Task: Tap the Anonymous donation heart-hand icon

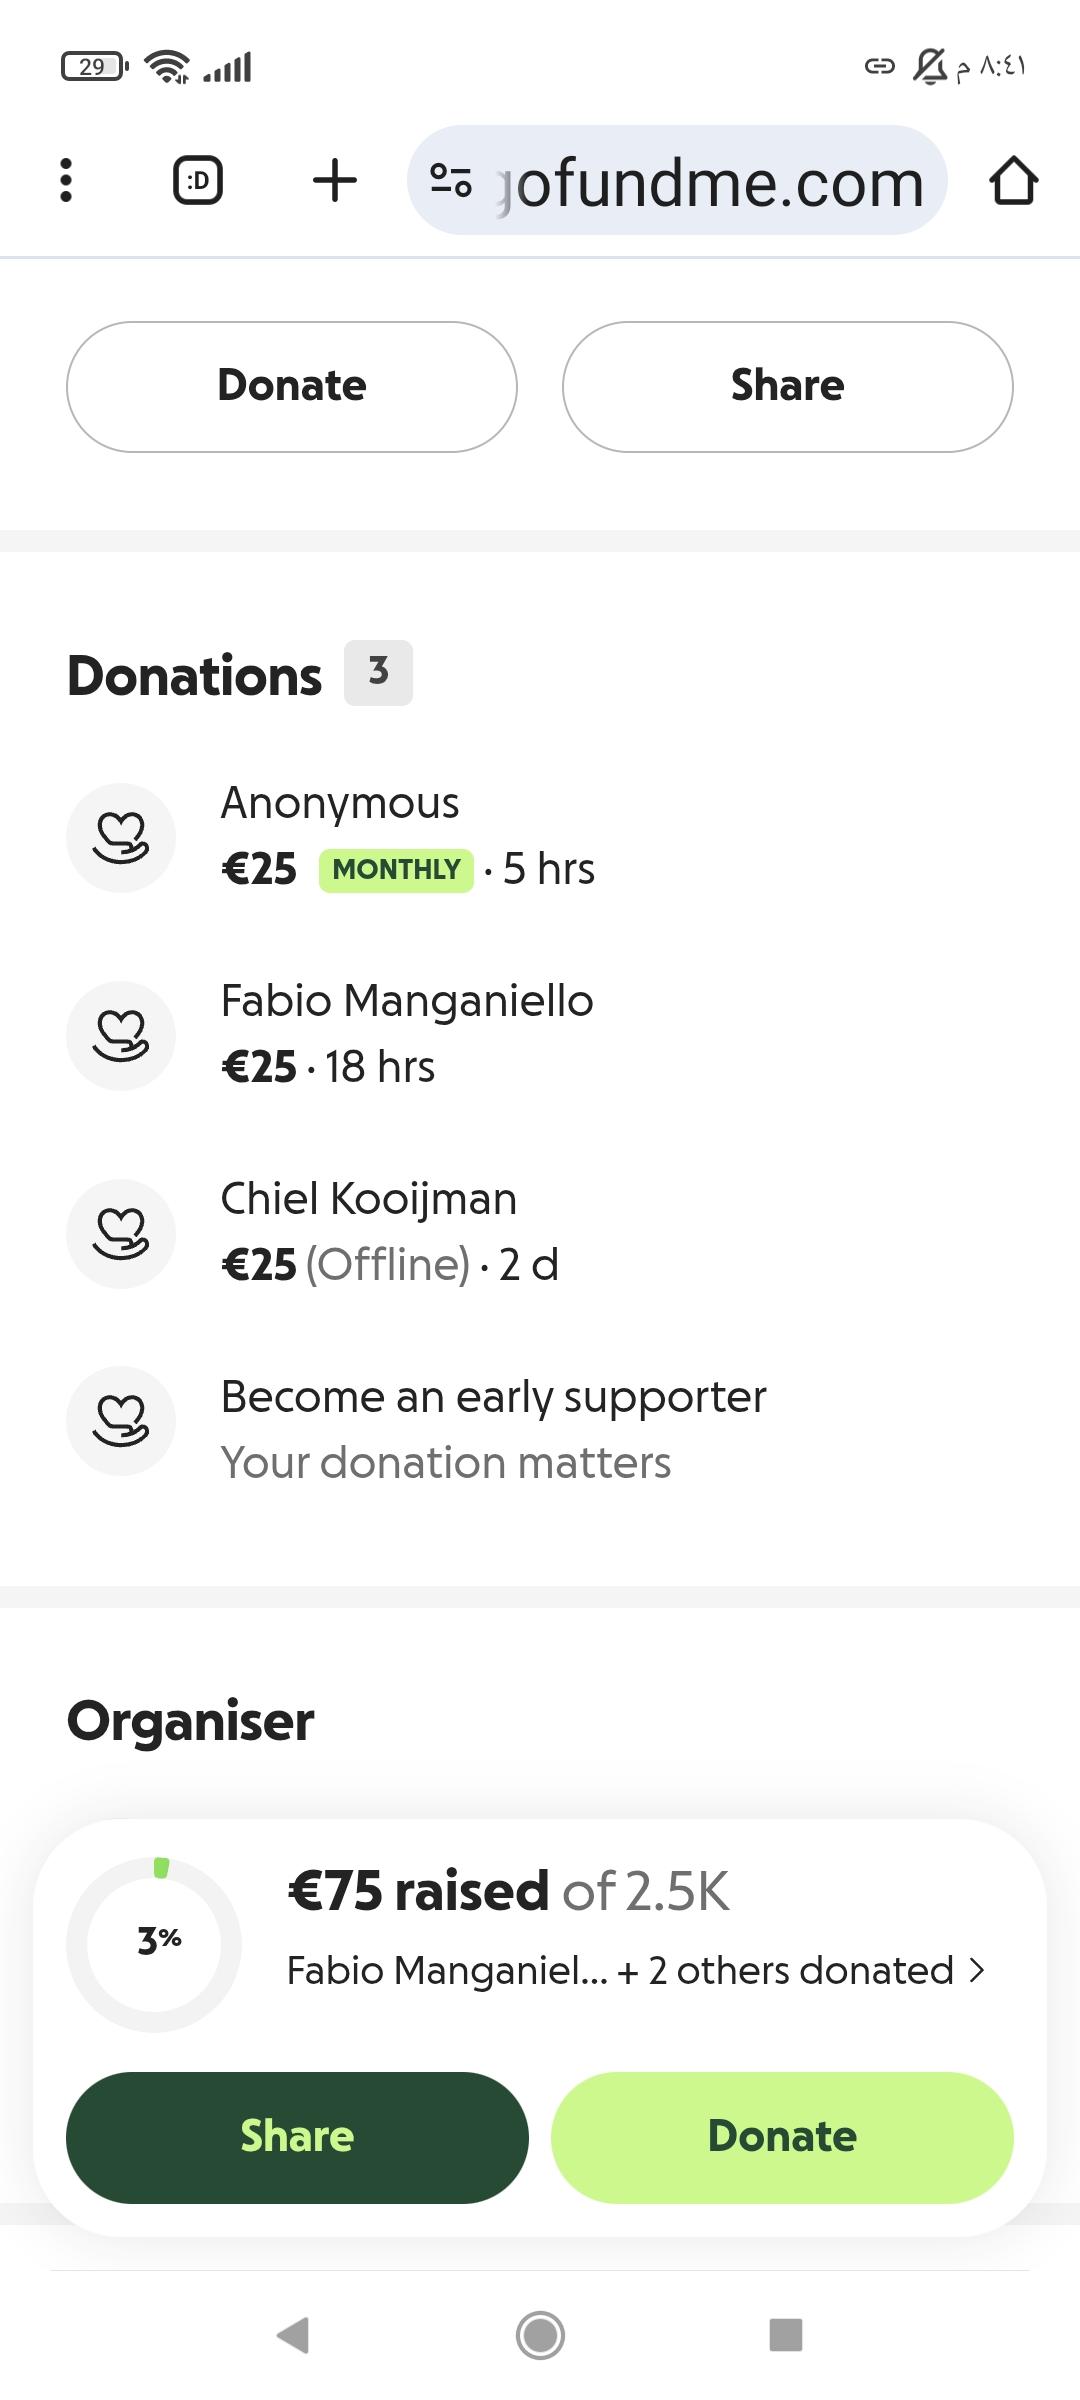Action: point(121,837)
